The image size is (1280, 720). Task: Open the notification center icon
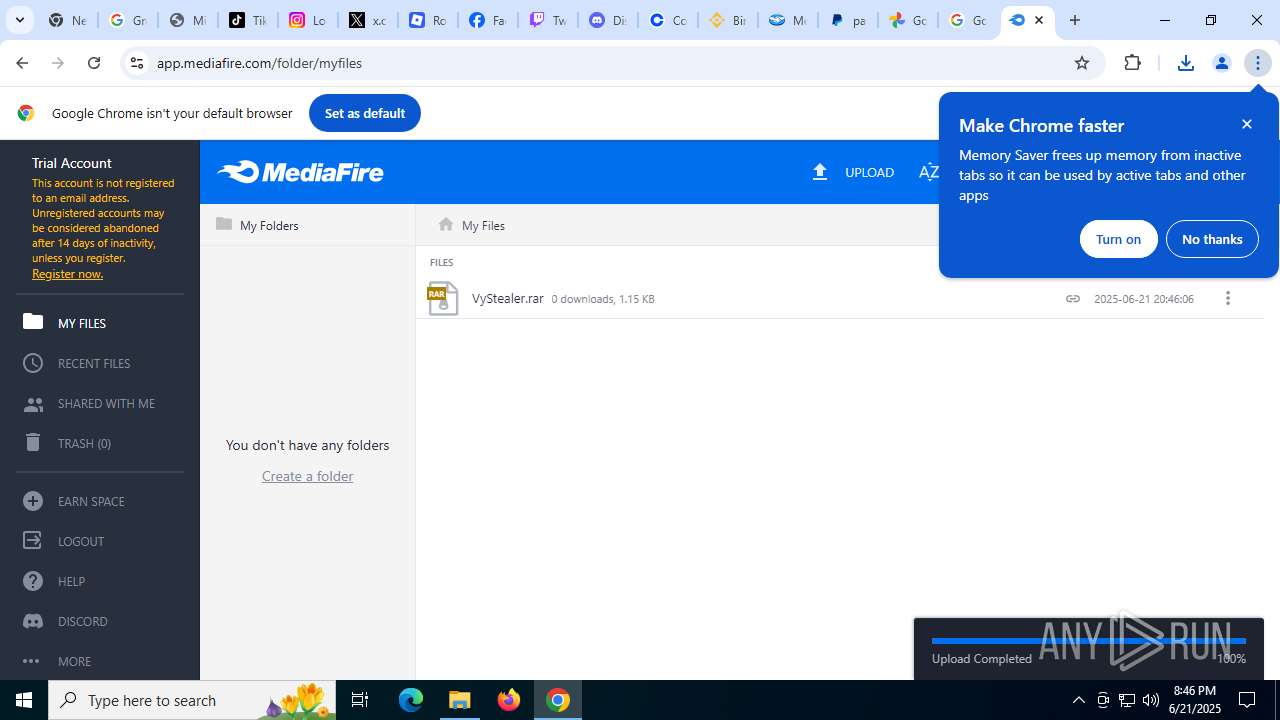pos(1247,700)
